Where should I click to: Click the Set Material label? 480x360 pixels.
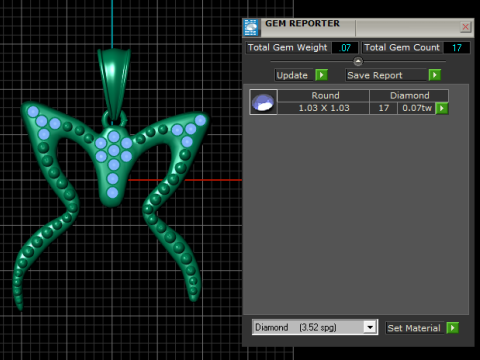[x=414, y=328]
